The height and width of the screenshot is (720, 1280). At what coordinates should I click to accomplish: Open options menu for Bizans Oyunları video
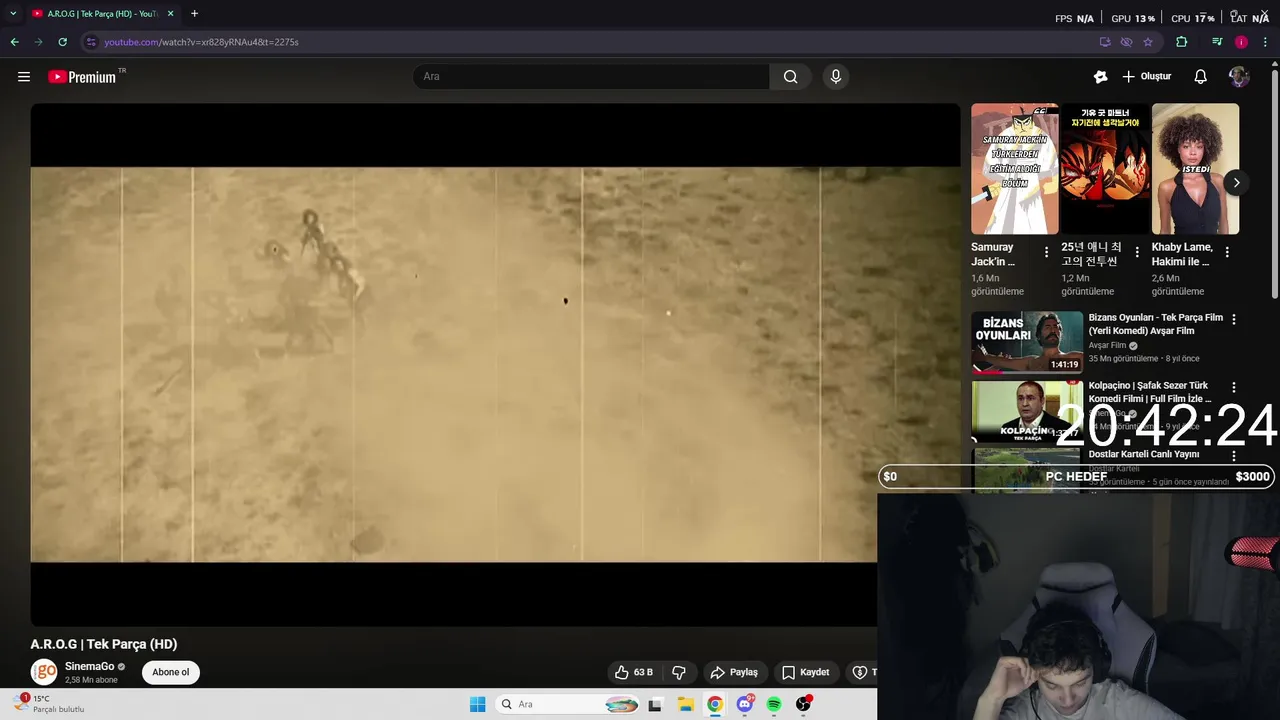(1233, 319)
